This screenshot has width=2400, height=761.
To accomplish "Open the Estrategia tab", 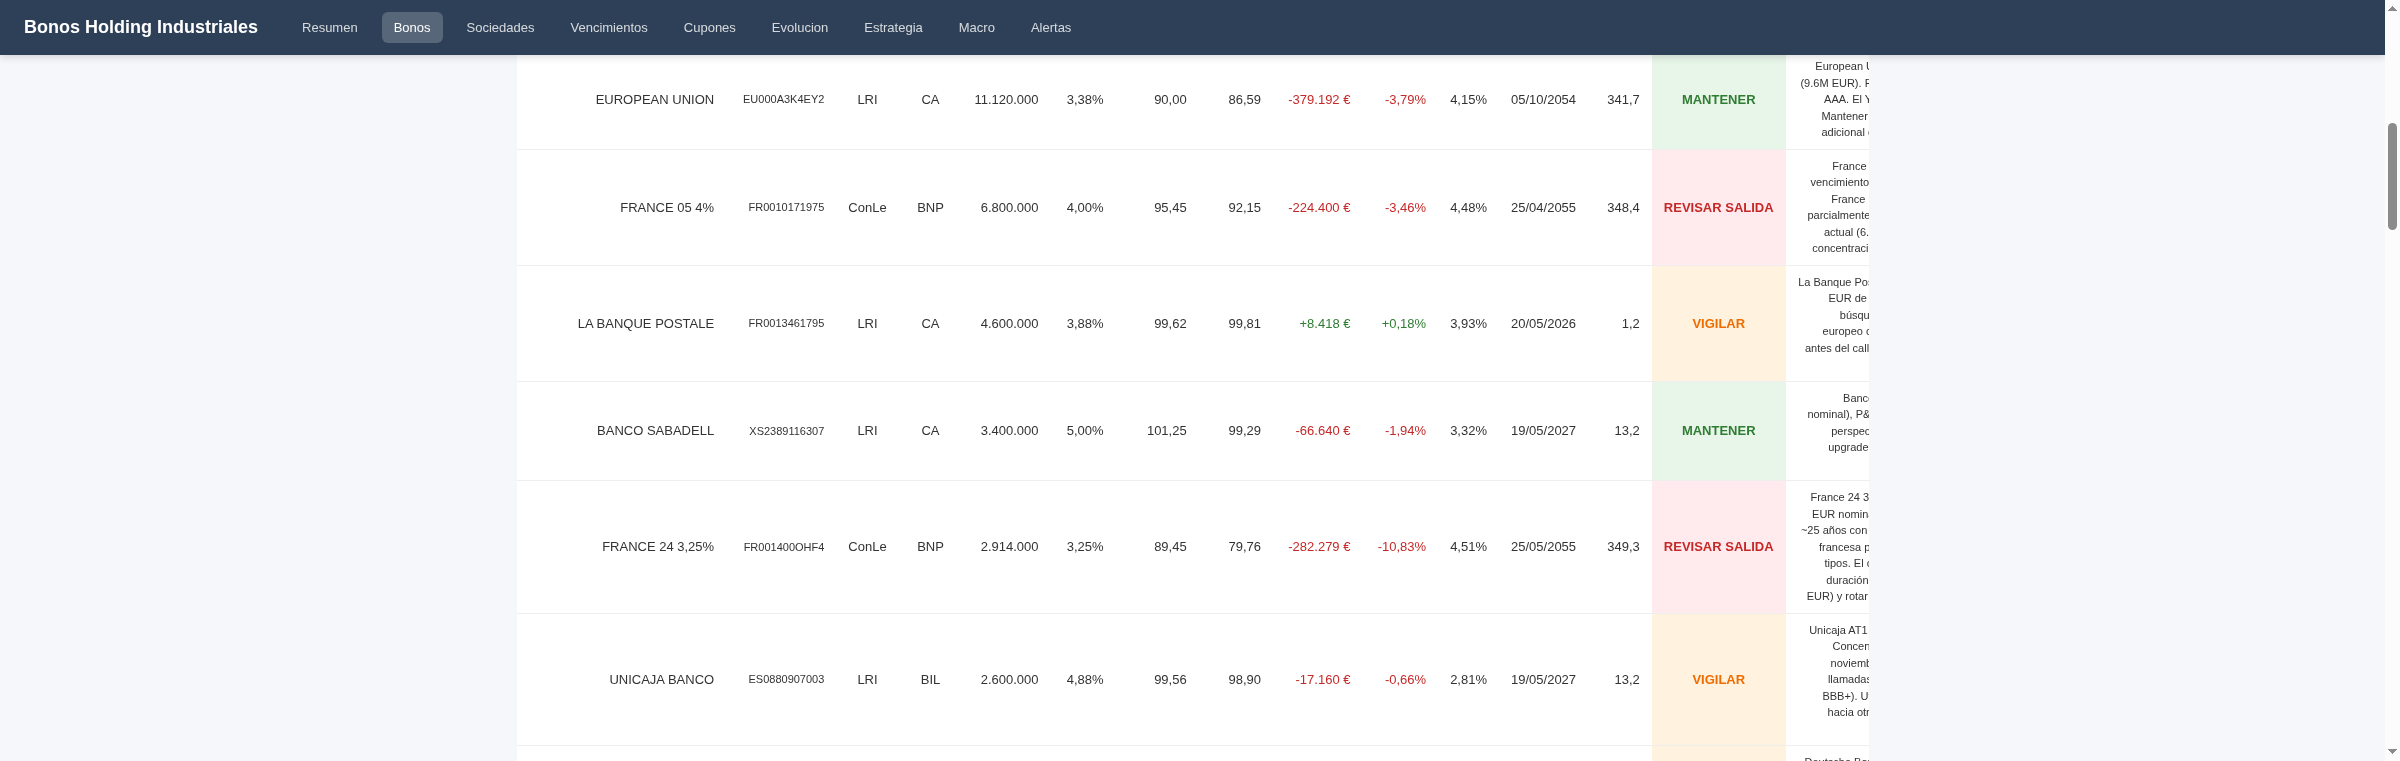I will point(893,27).
